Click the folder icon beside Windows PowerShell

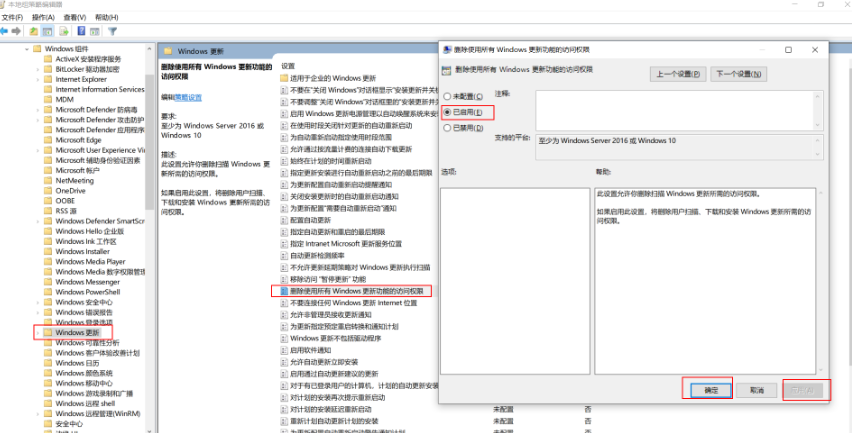[x=48, y=292]
